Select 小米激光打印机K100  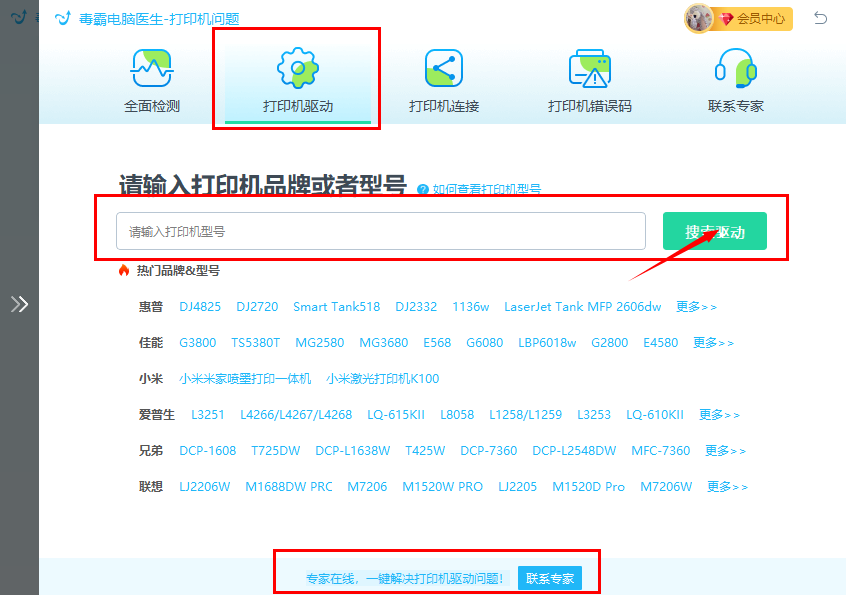(383, 379)
